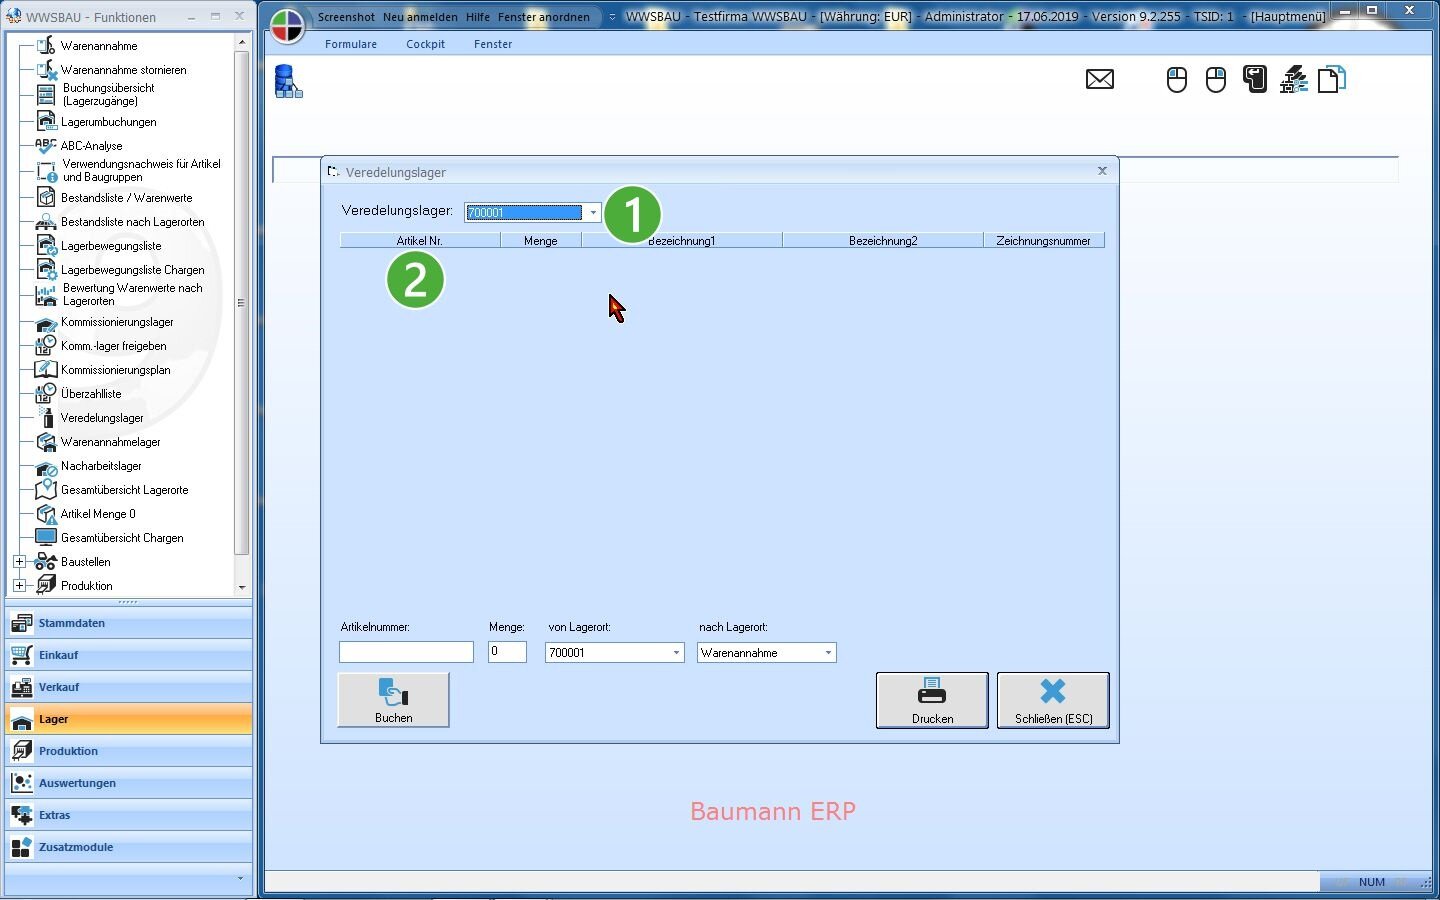The image size is (1440, 900).
Task: Click the first mouse icon in toolbar
Action: [x=1177, y=80]
